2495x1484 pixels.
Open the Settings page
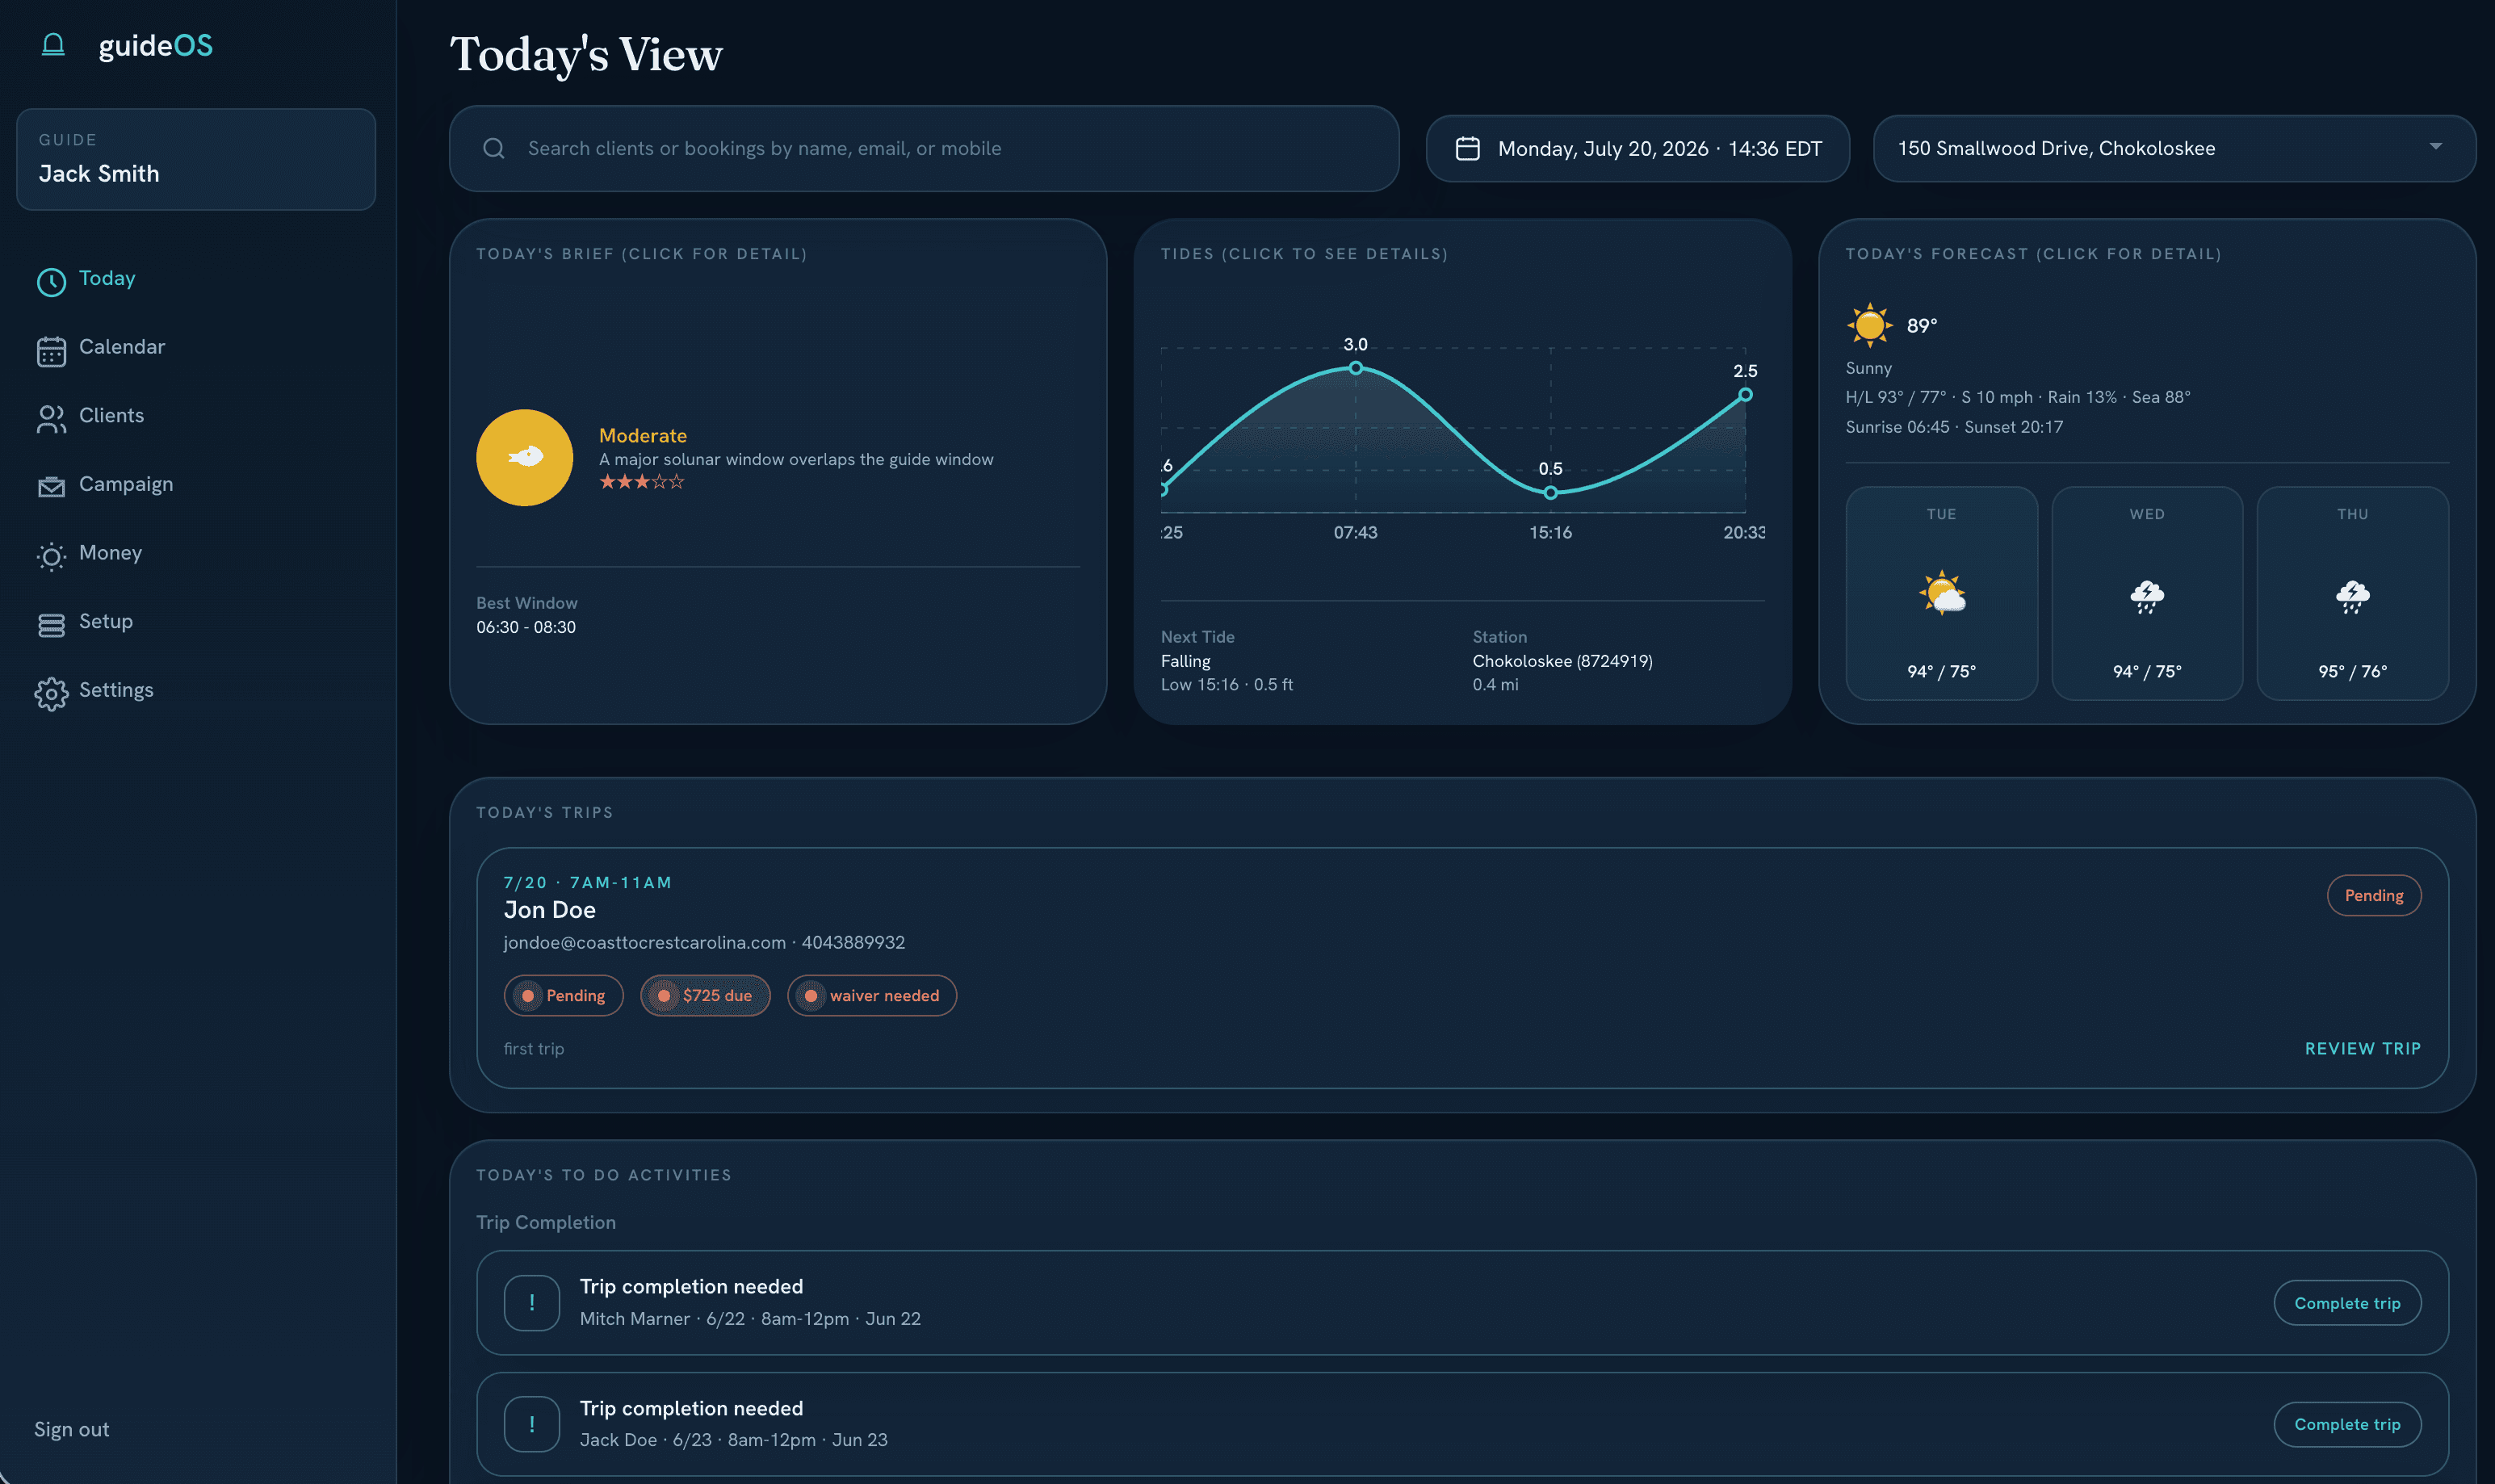click(x=116, y=690)
